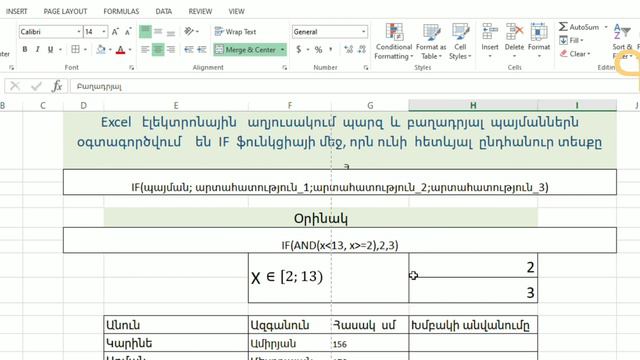
Task: Select the Օրինակ heading cell
Action: 320,218
